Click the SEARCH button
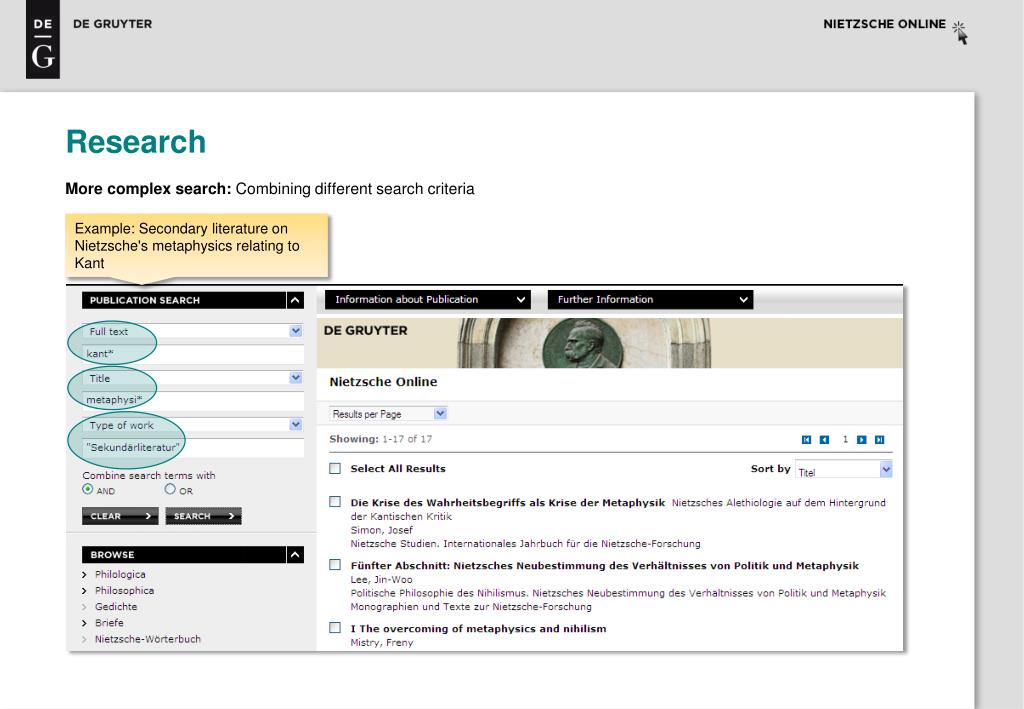This screenshot has height=709, width=1024. (203, 516)
